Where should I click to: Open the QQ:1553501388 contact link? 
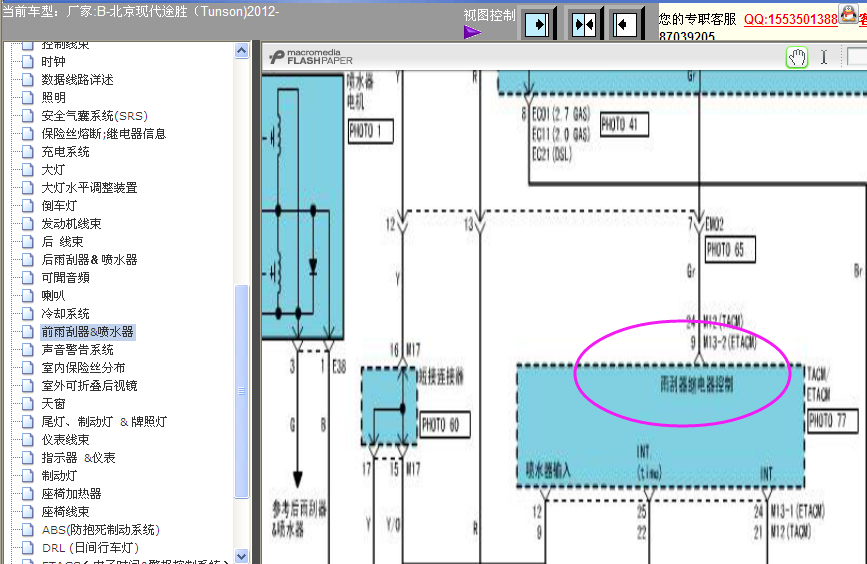point(790,19)
